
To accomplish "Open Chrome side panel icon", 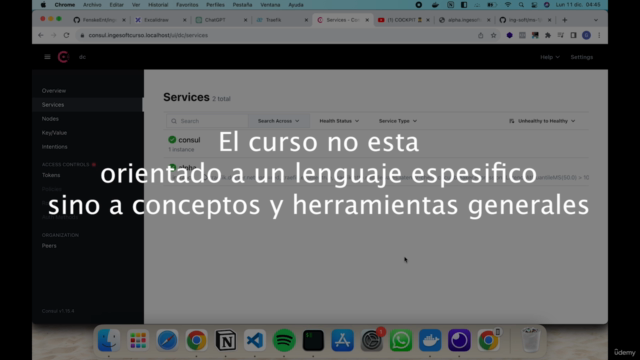I will [x=573, y=35].
